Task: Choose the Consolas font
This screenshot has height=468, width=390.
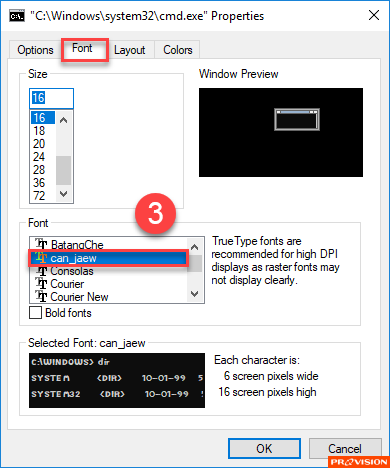Action: coord(108,271)
